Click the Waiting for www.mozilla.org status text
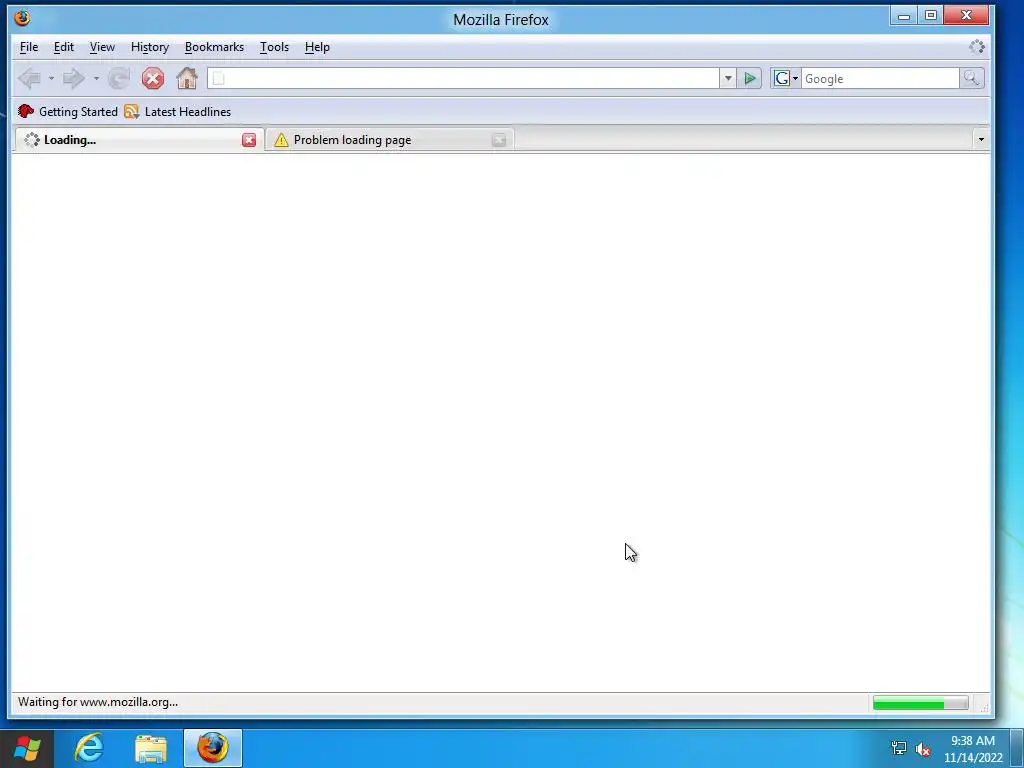 pos(98,702)
